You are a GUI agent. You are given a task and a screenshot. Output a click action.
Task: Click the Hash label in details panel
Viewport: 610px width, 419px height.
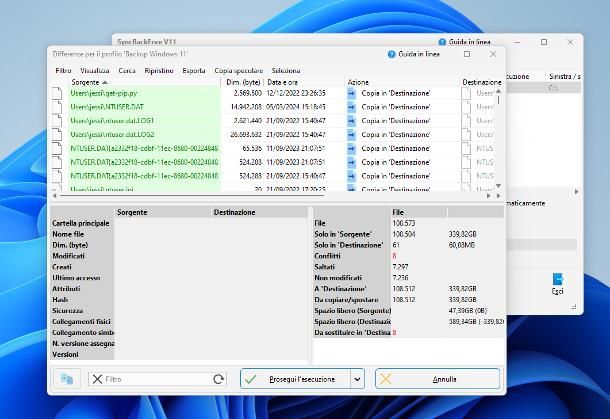(x=60, y=300)
